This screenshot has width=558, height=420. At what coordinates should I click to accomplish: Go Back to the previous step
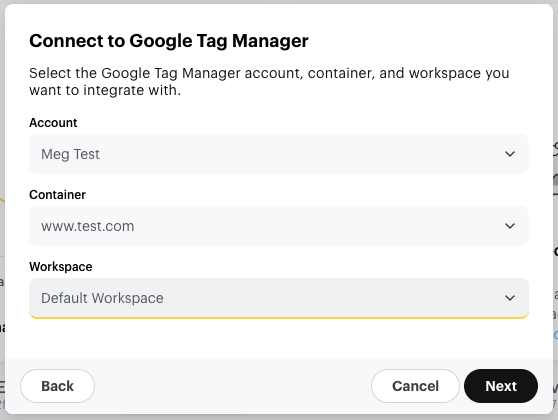point(57,386)
